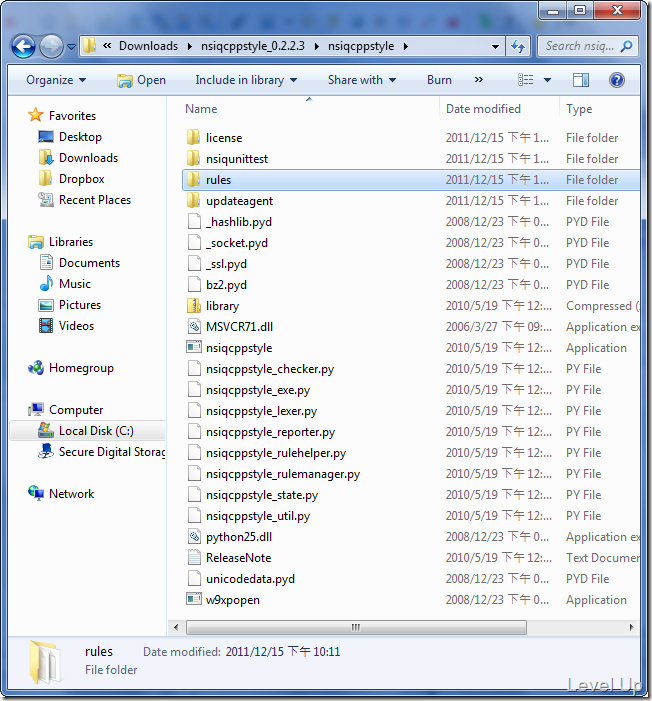
Task: Open the Share with menu
Action: [362, 80]
